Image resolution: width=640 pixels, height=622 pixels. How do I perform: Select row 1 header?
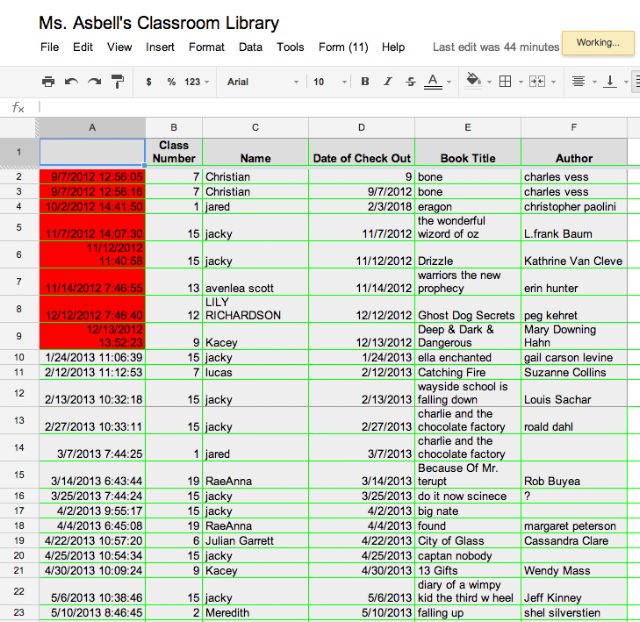(x=19, y=152)
